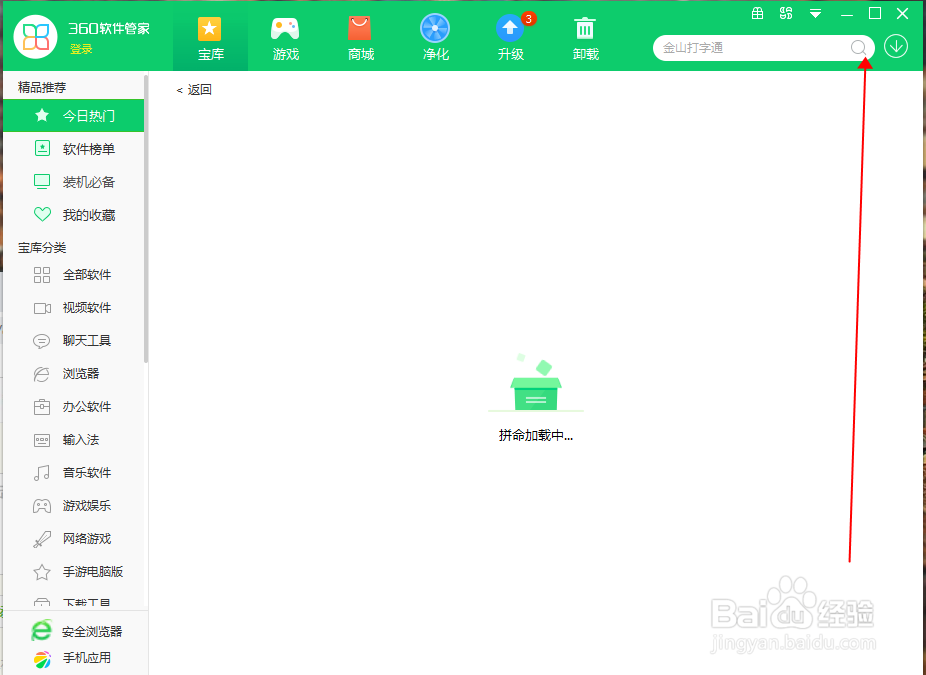This screenshot has width=926, height=675.
Task: Select 浏览器 category
Action: pyautogui.click(x=73, y=374)
